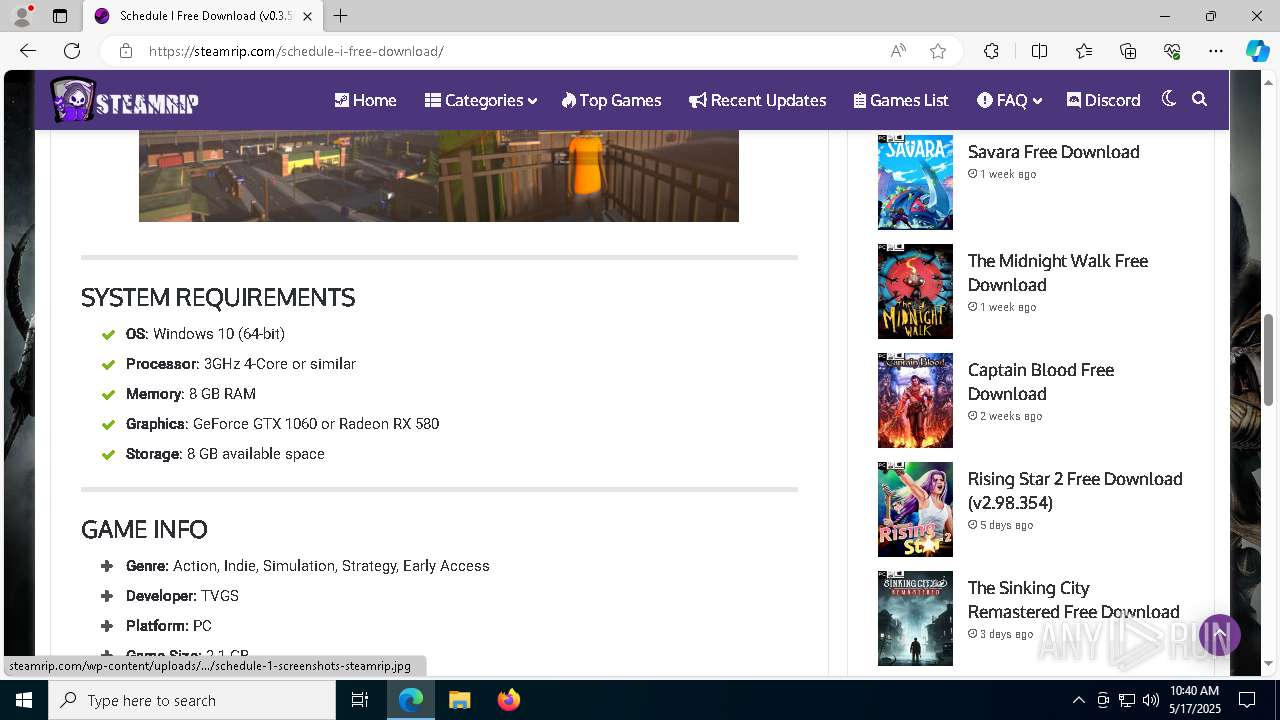Click the page vertical scrollbar thumb
The width and height of the screenshot is (1280, 720).
coord(1269,359)
